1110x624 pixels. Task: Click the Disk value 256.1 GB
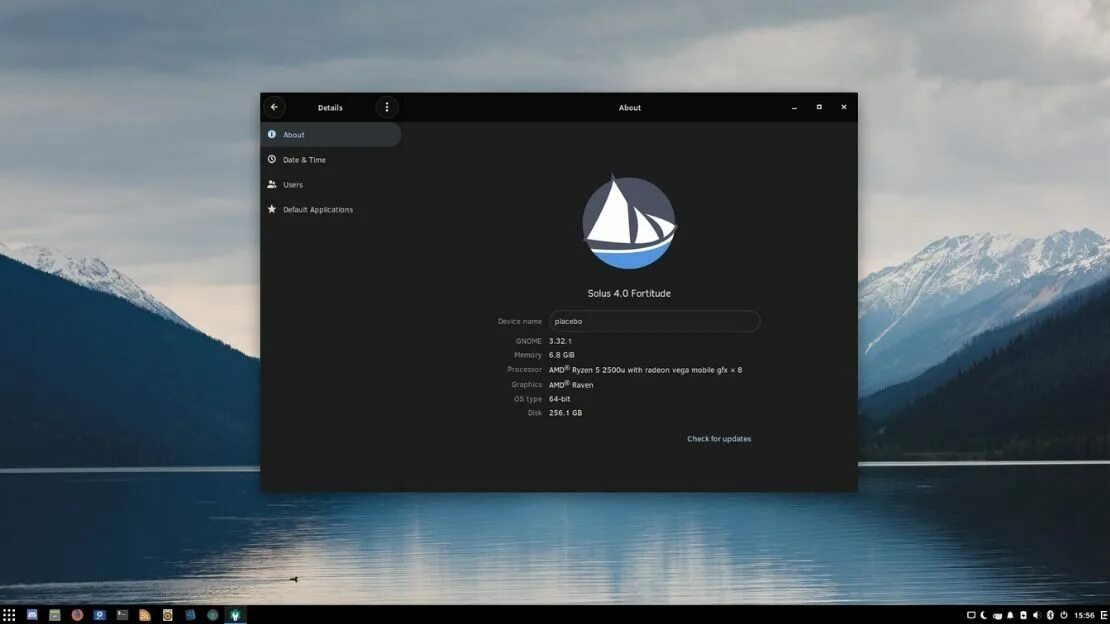(x=566, y=413)
